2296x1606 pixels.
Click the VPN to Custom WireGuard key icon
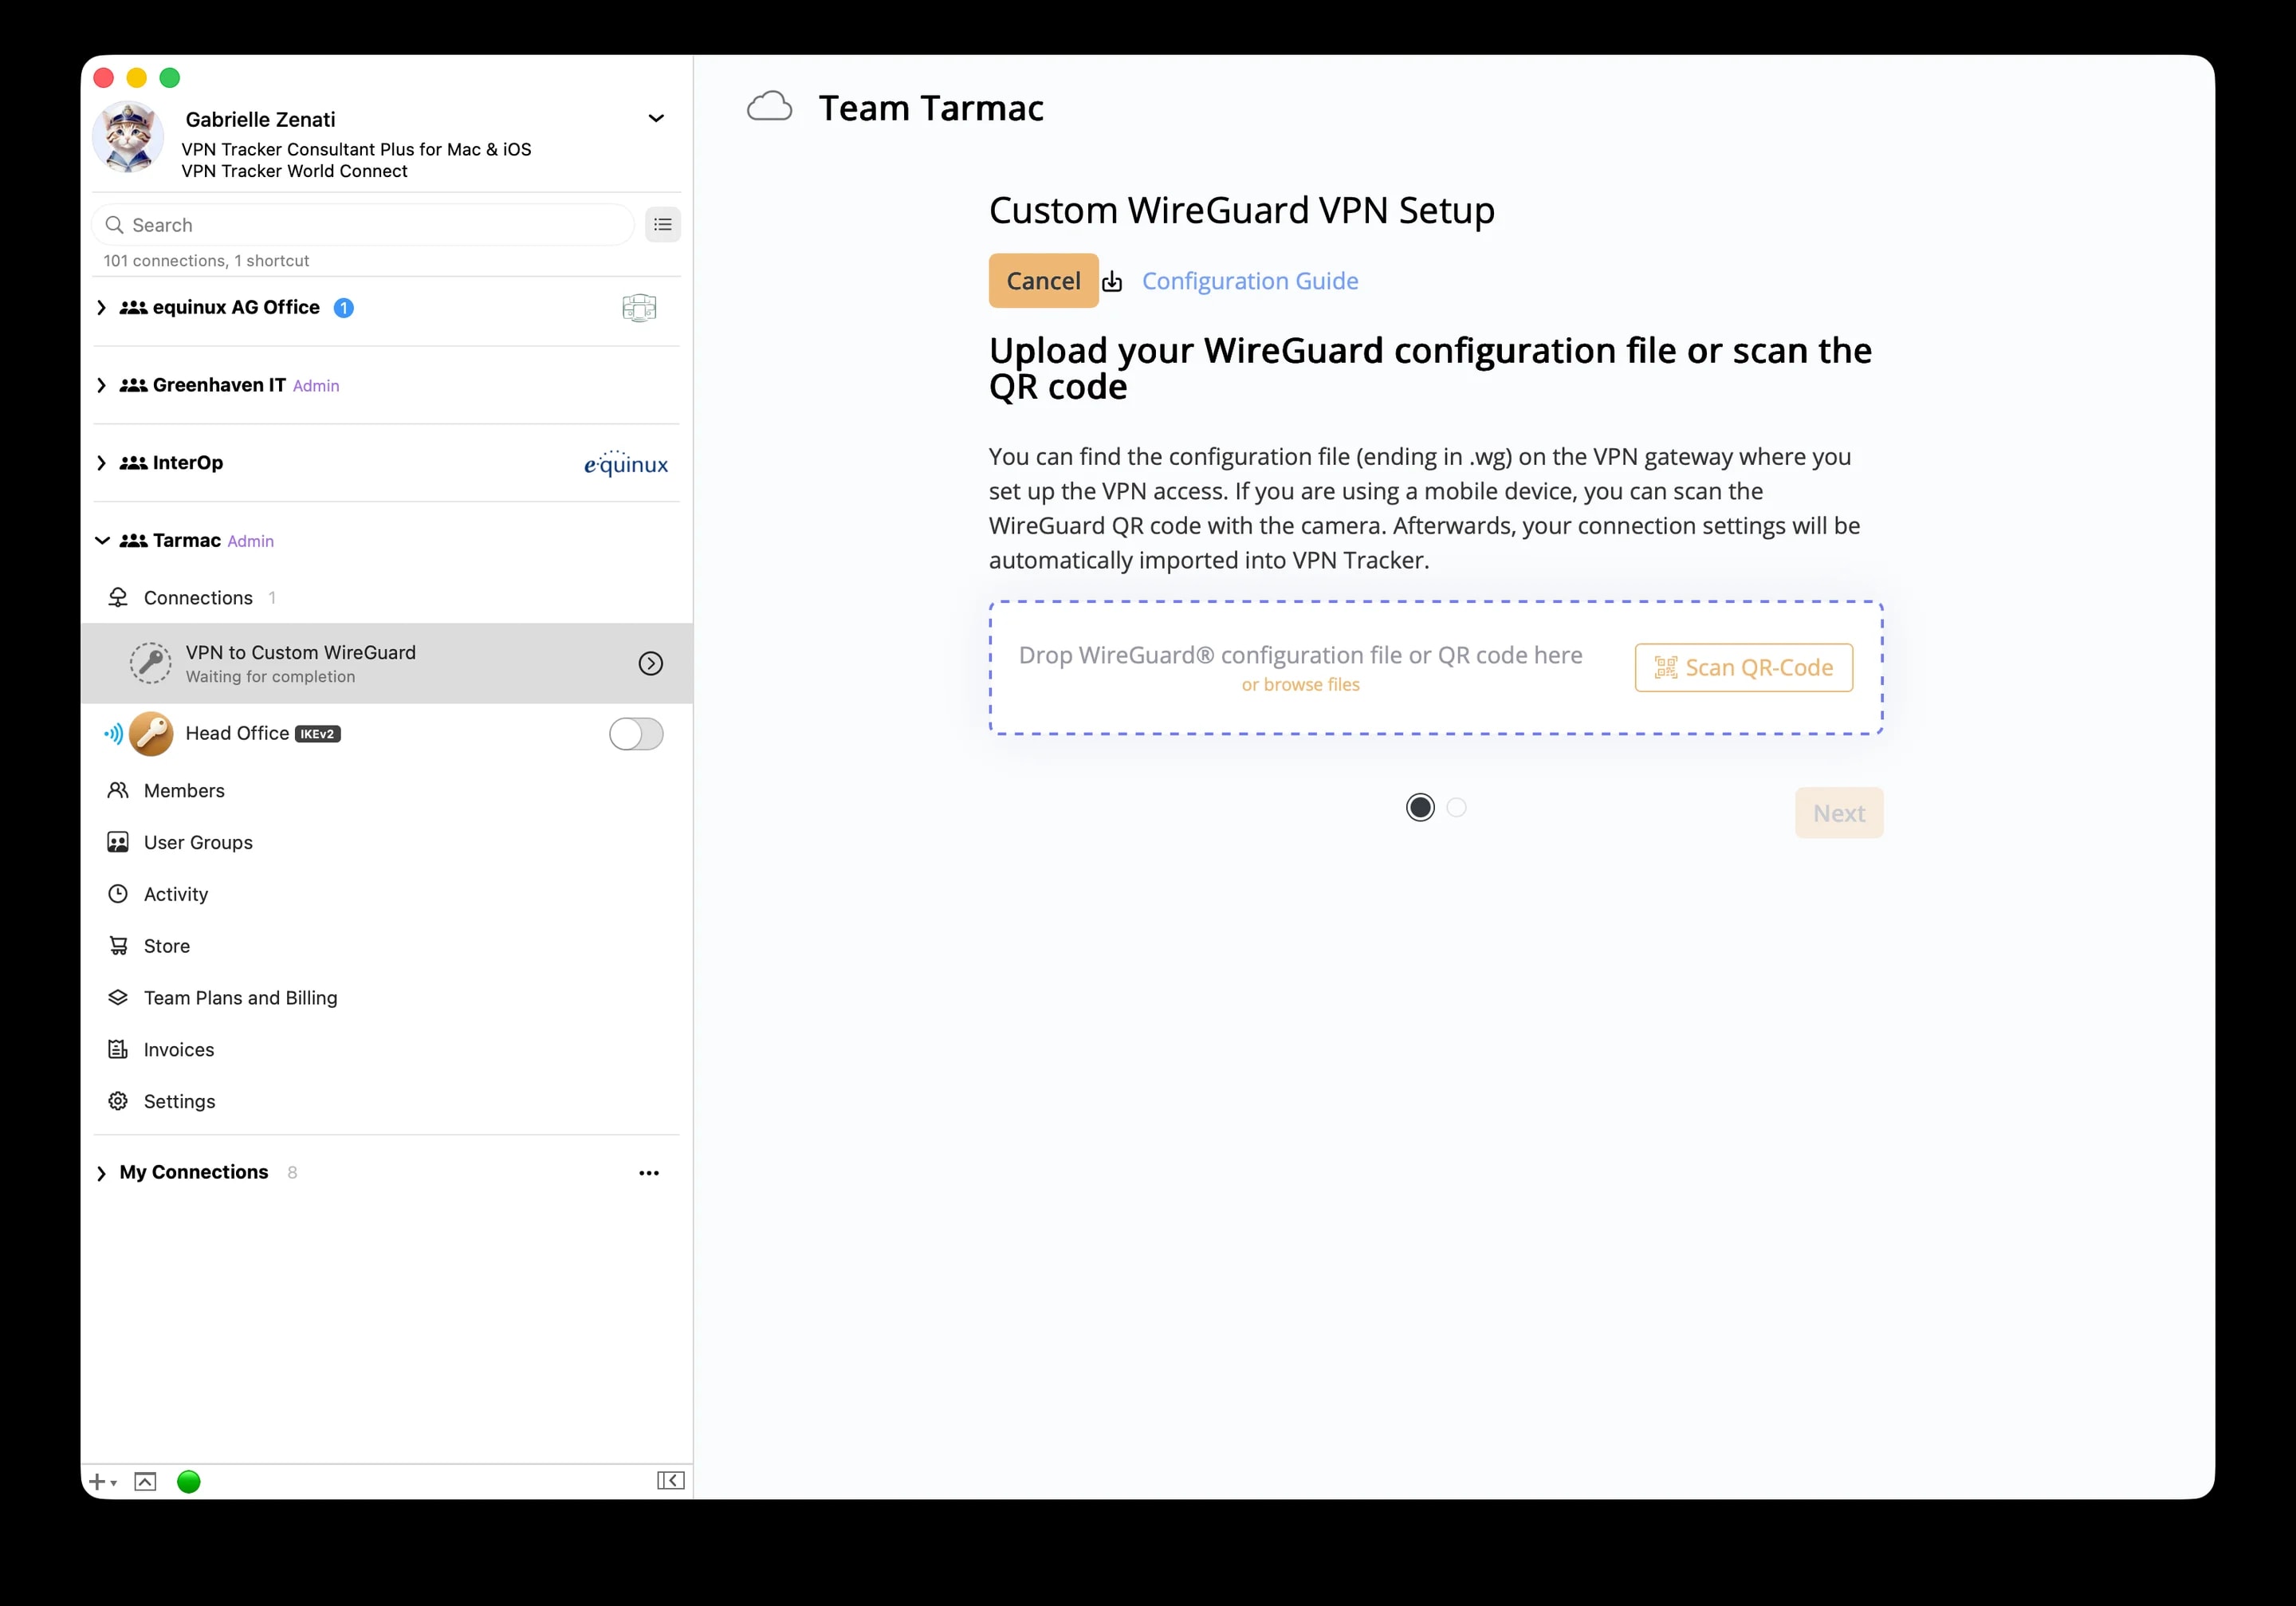(x=151, y=663)
